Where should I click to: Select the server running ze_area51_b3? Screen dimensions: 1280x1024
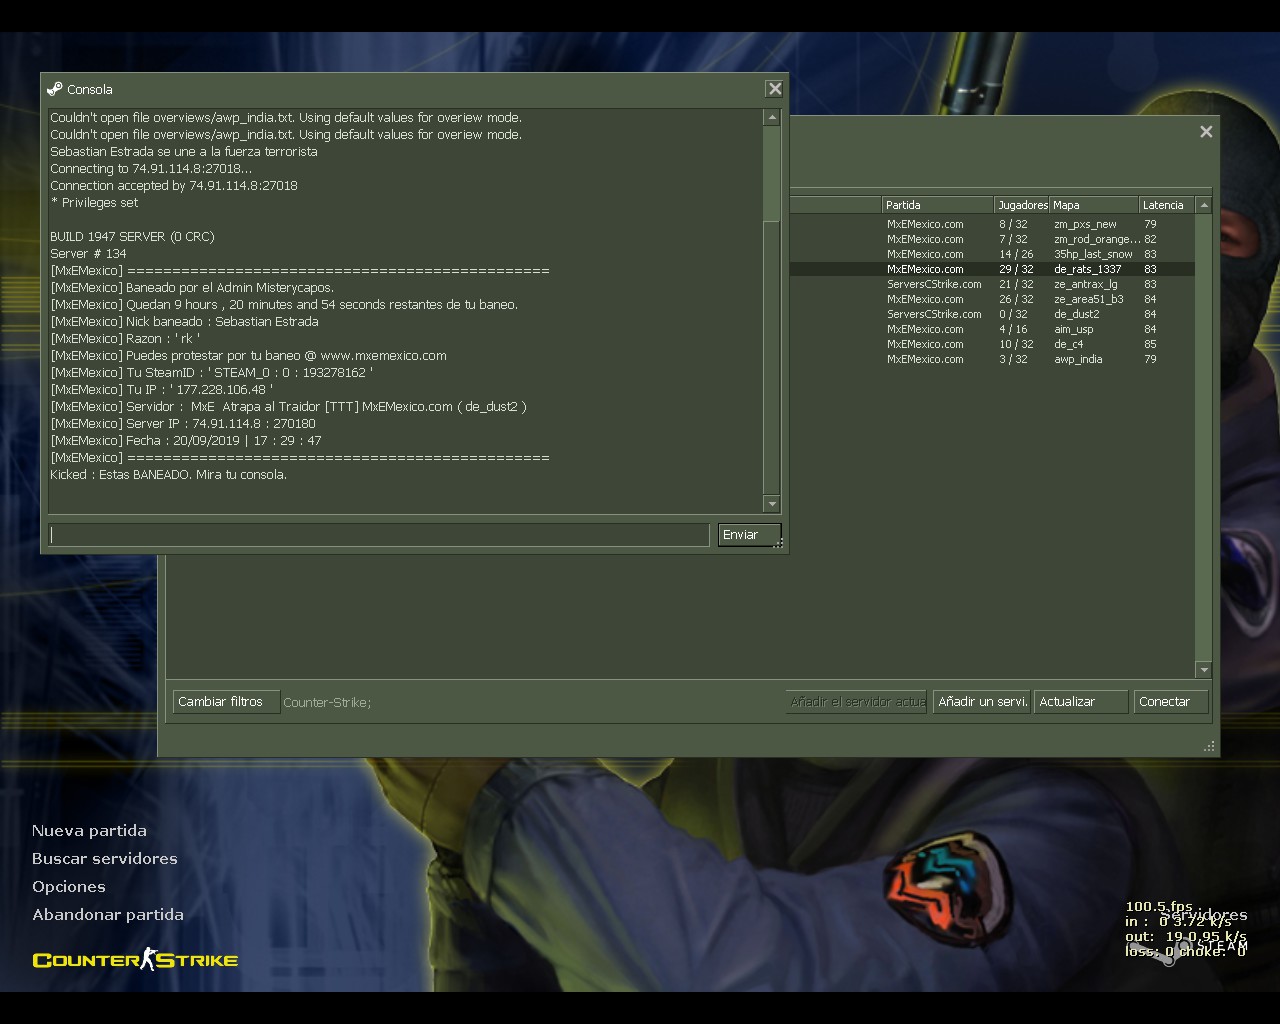click(x=992, y=299)
